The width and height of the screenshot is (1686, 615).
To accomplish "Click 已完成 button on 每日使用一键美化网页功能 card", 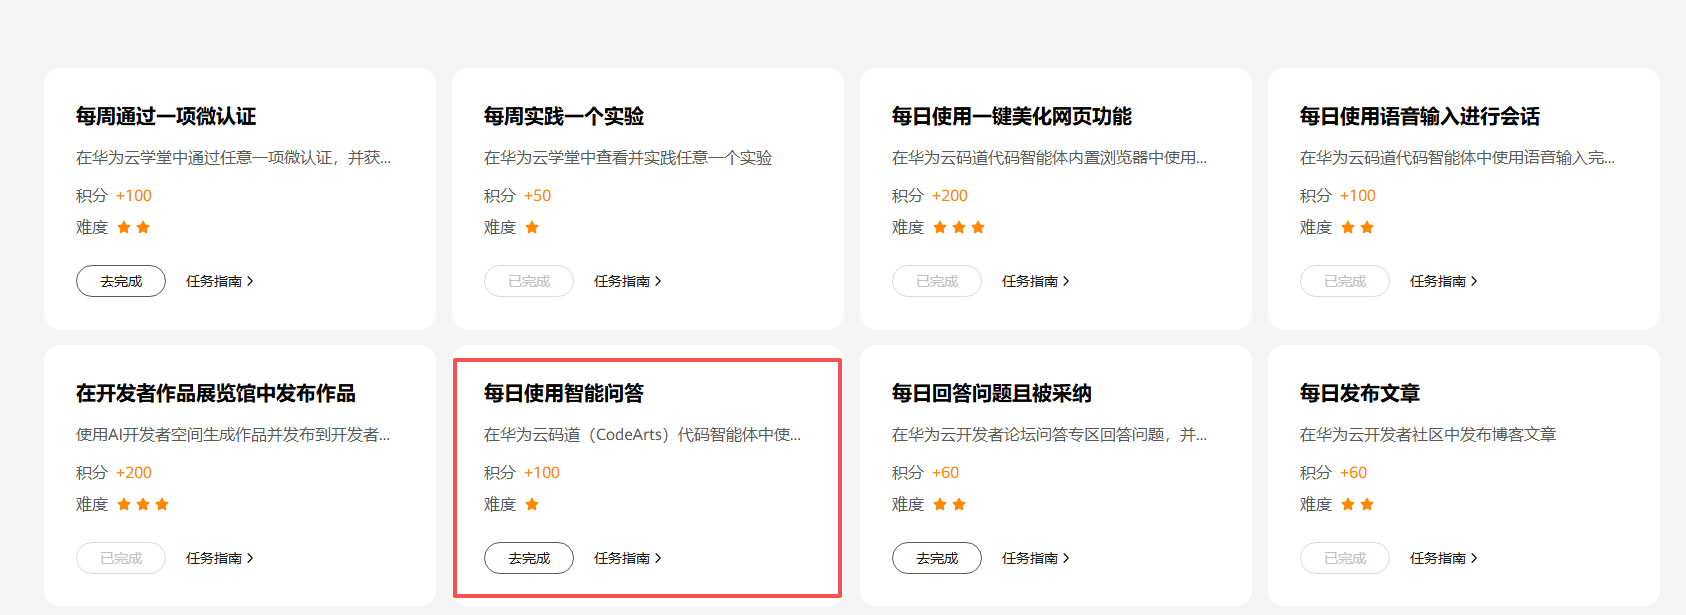I will (x=937, y=281).
